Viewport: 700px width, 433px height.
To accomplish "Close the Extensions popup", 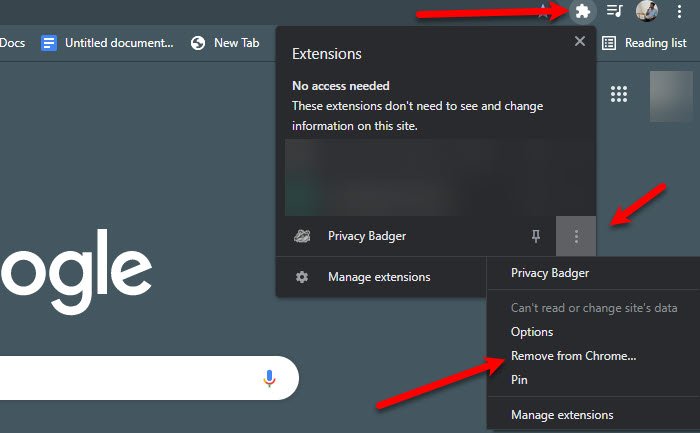I will (580, 41).
